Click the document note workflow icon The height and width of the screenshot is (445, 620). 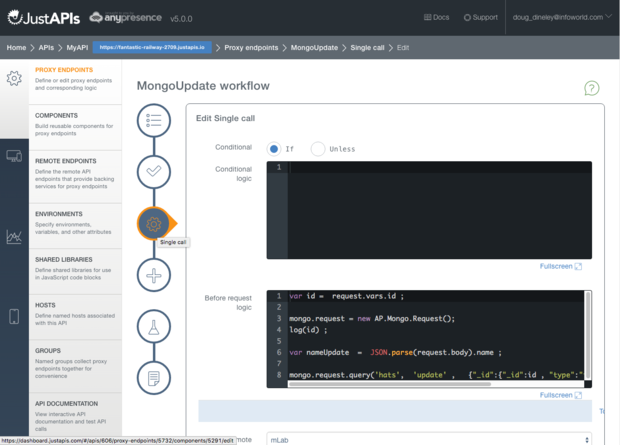tap(154, 378)
